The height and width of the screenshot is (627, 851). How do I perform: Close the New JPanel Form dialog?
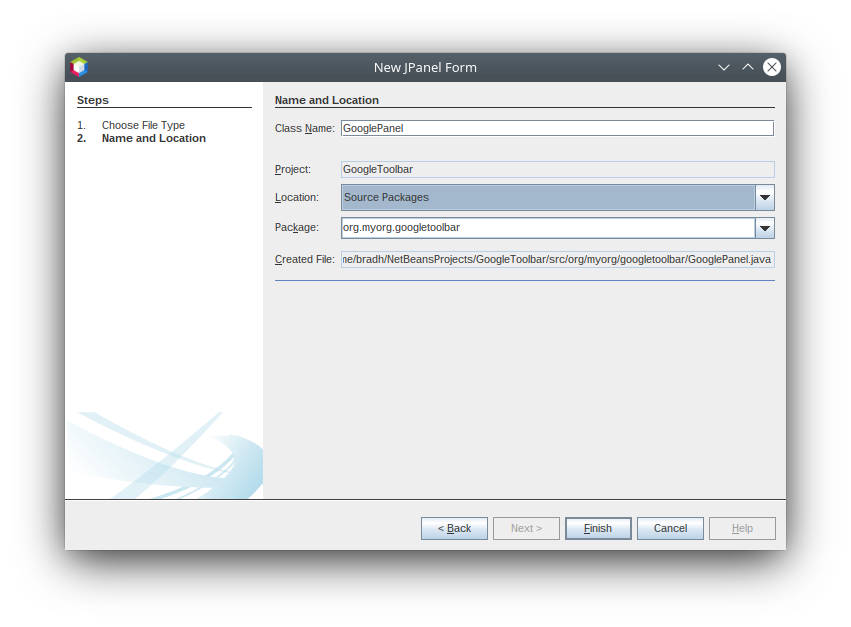pos(772,67)
